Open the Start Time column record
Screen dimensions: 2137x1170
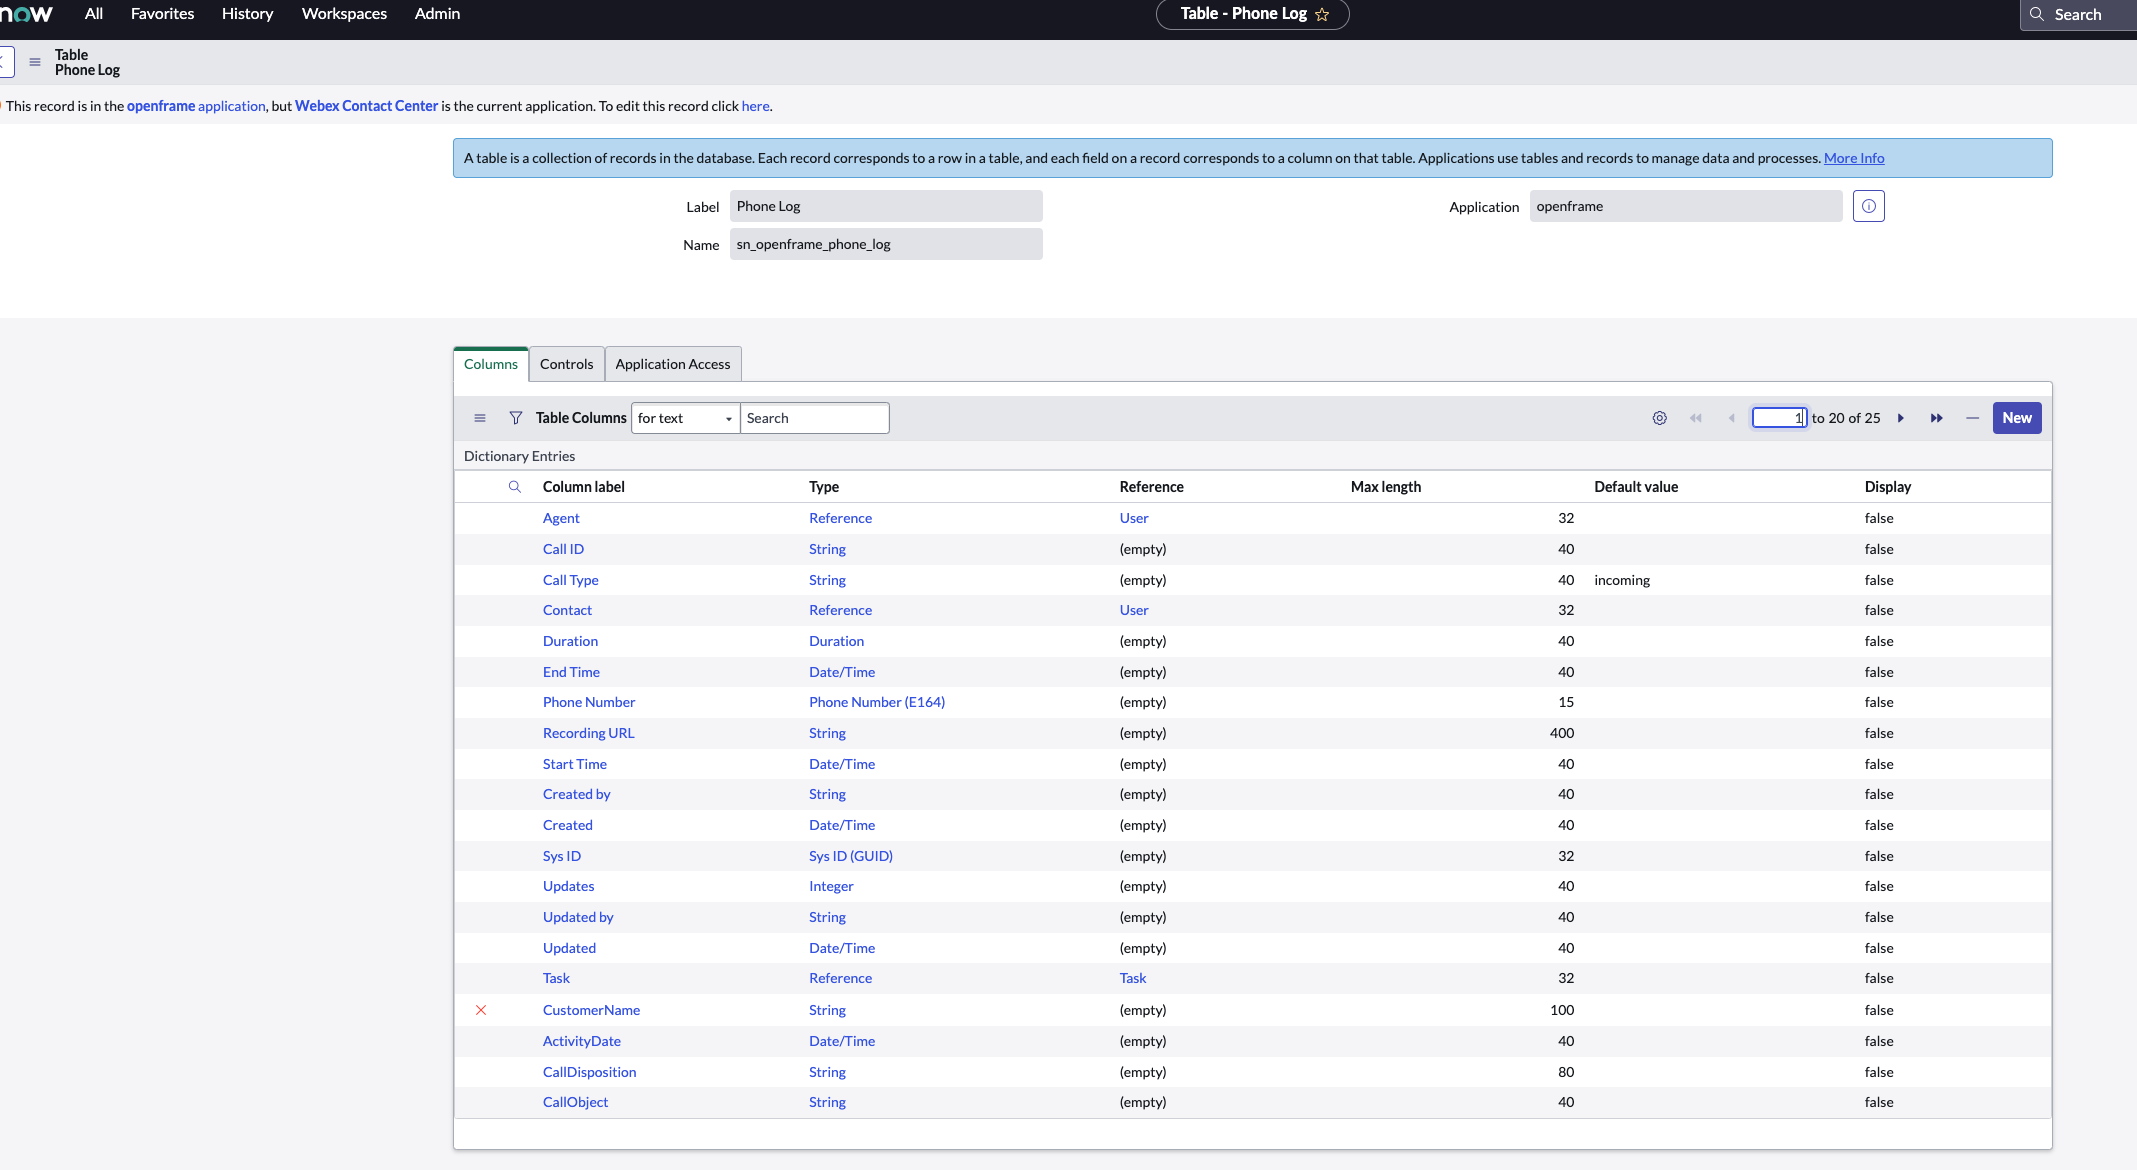tap(575, 764)
